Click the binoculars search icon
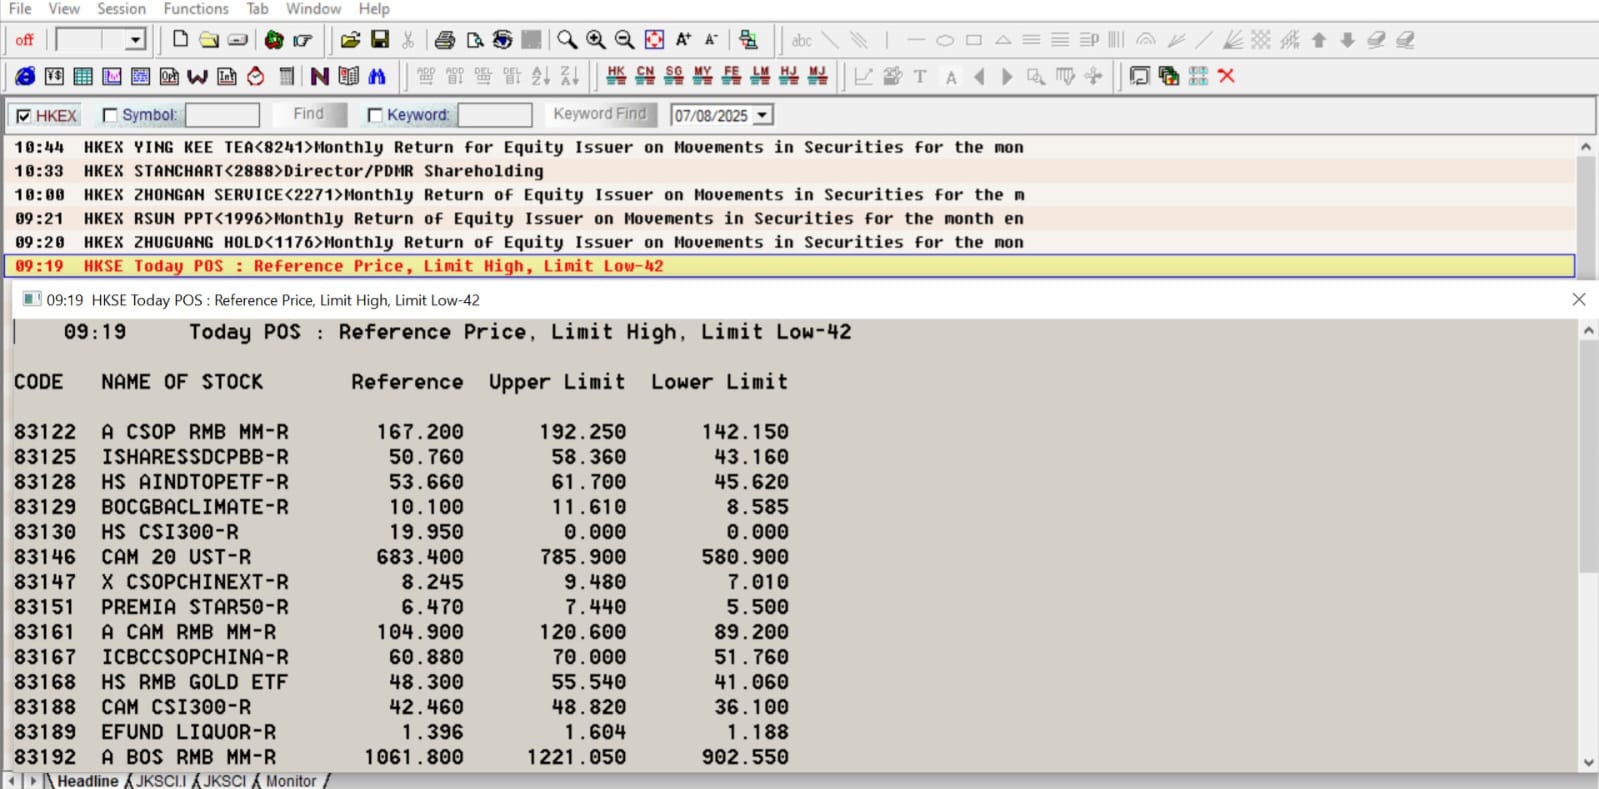Screen dimensions: 1599x789 pyautogui.click(x=377, y=76)
